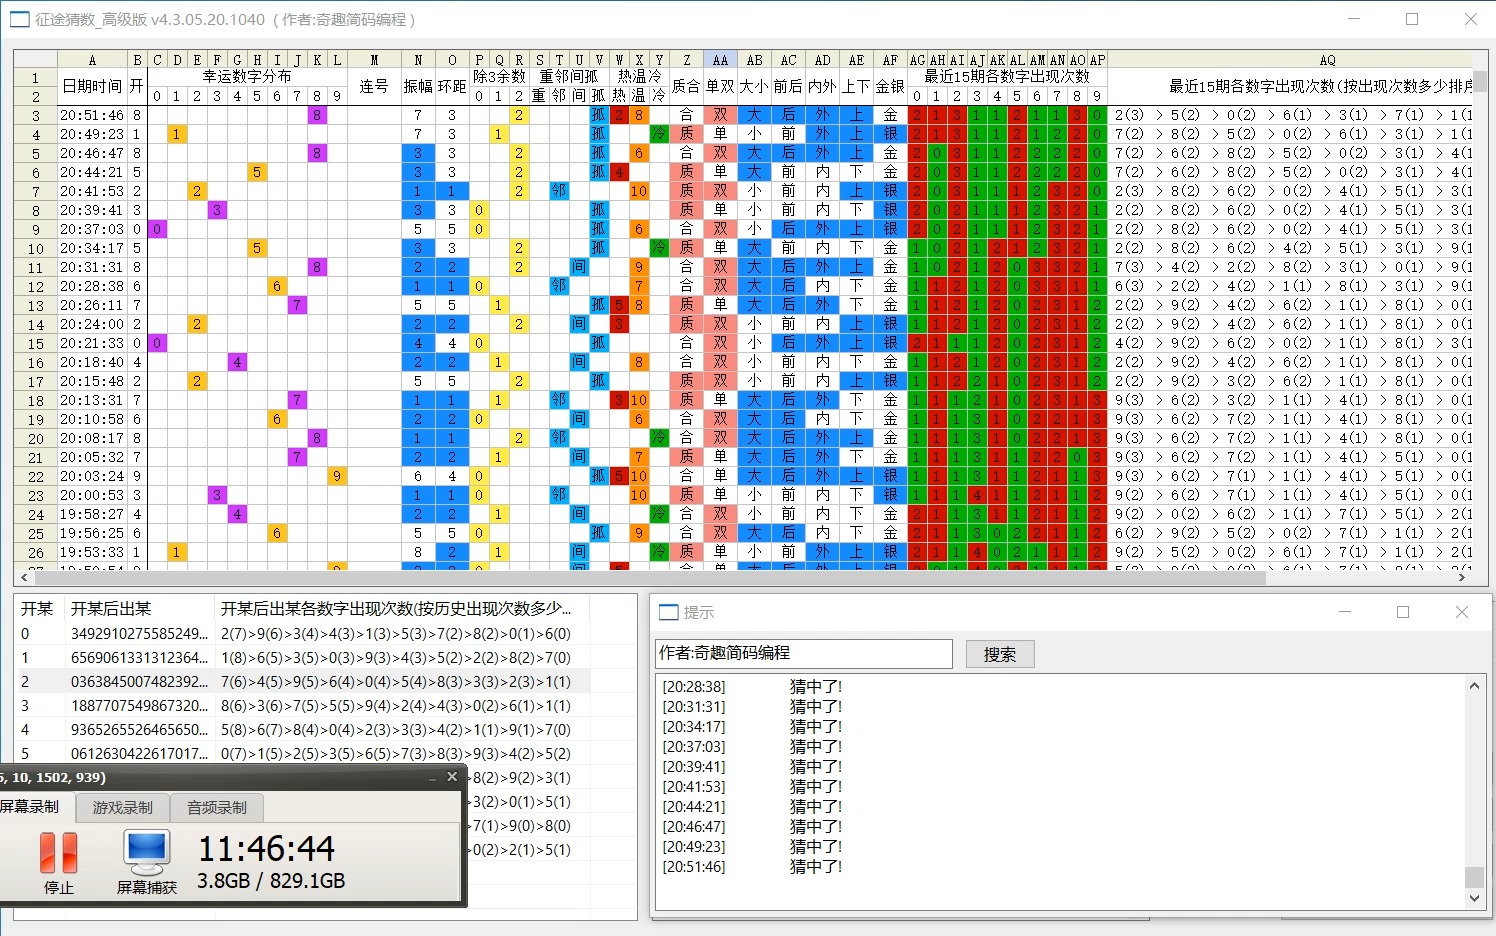Select column header AA
Screen dimensions: 1496x936
(x=720, y=60)
